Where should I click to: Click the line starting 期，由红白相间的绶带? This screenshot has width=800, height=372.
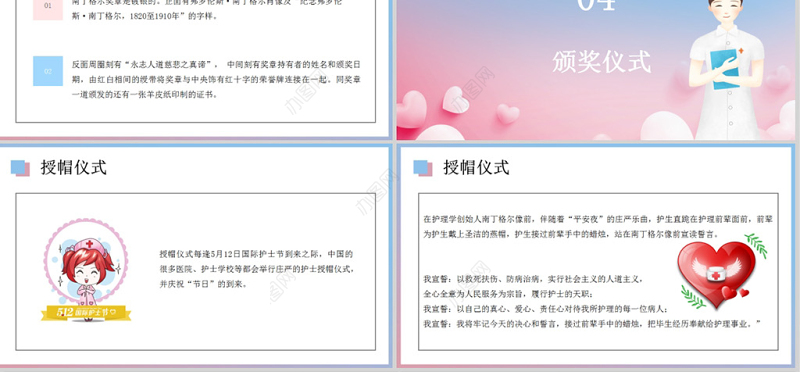(216, 80)
